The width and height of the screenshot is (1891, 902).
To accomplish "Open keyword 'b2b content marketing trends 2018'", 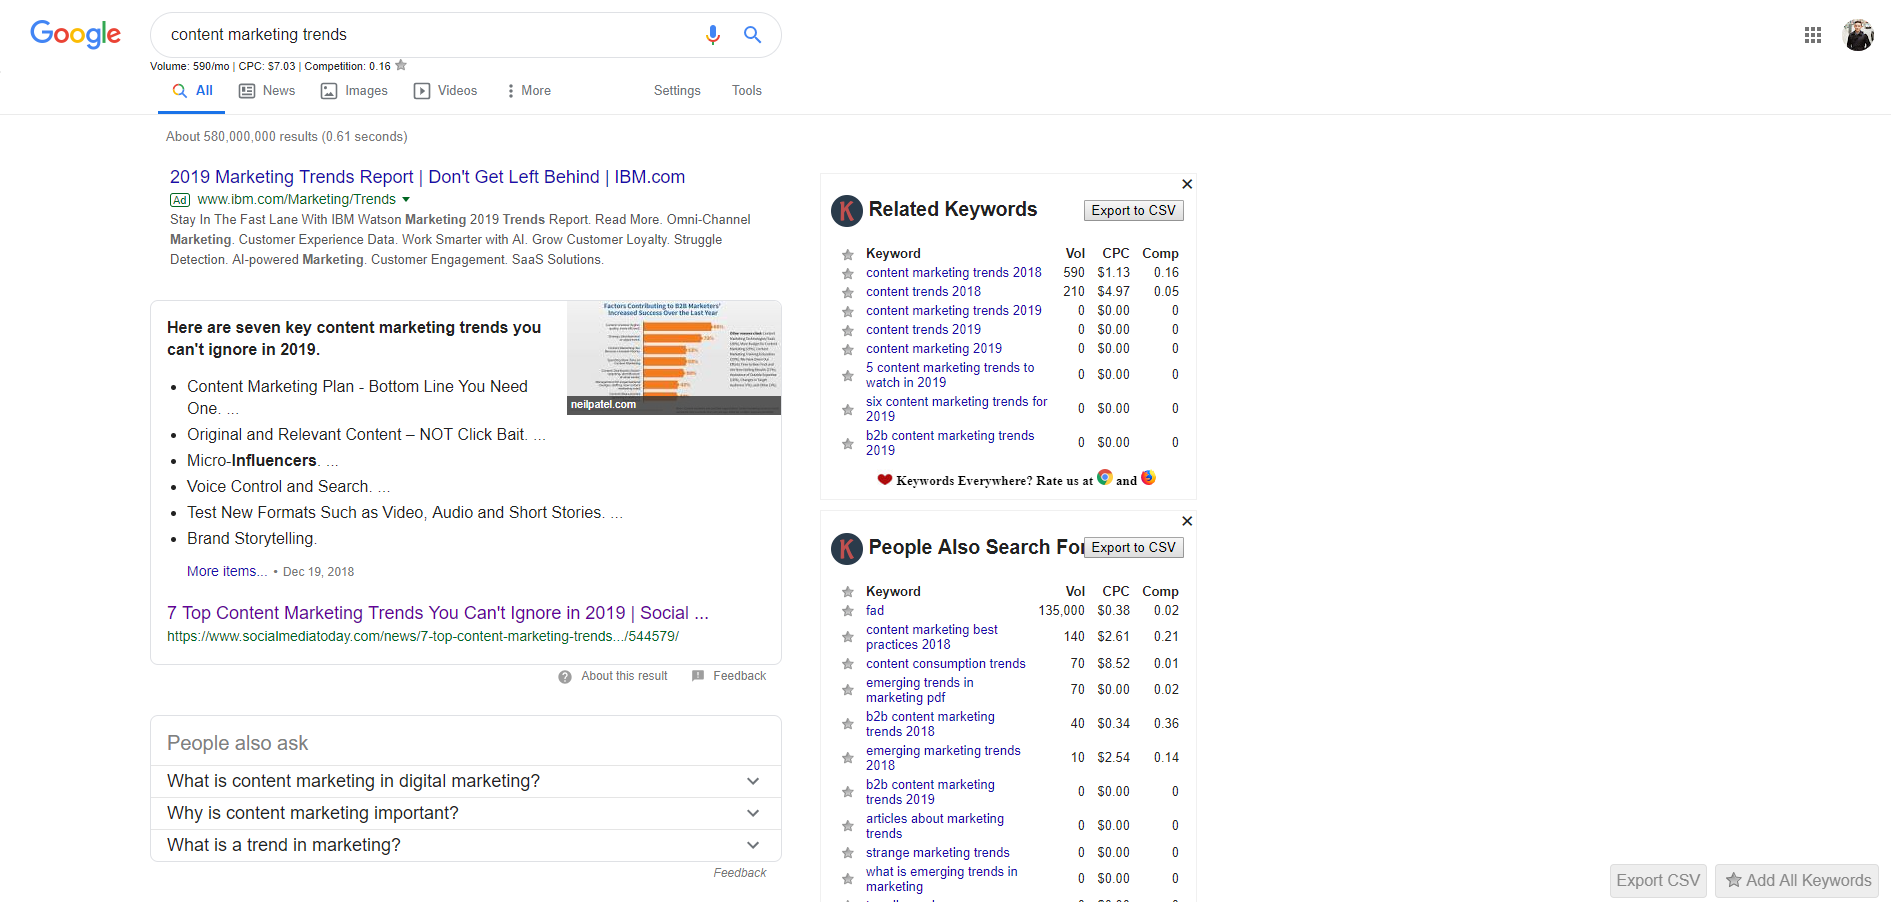I will (x=930, y=724).
